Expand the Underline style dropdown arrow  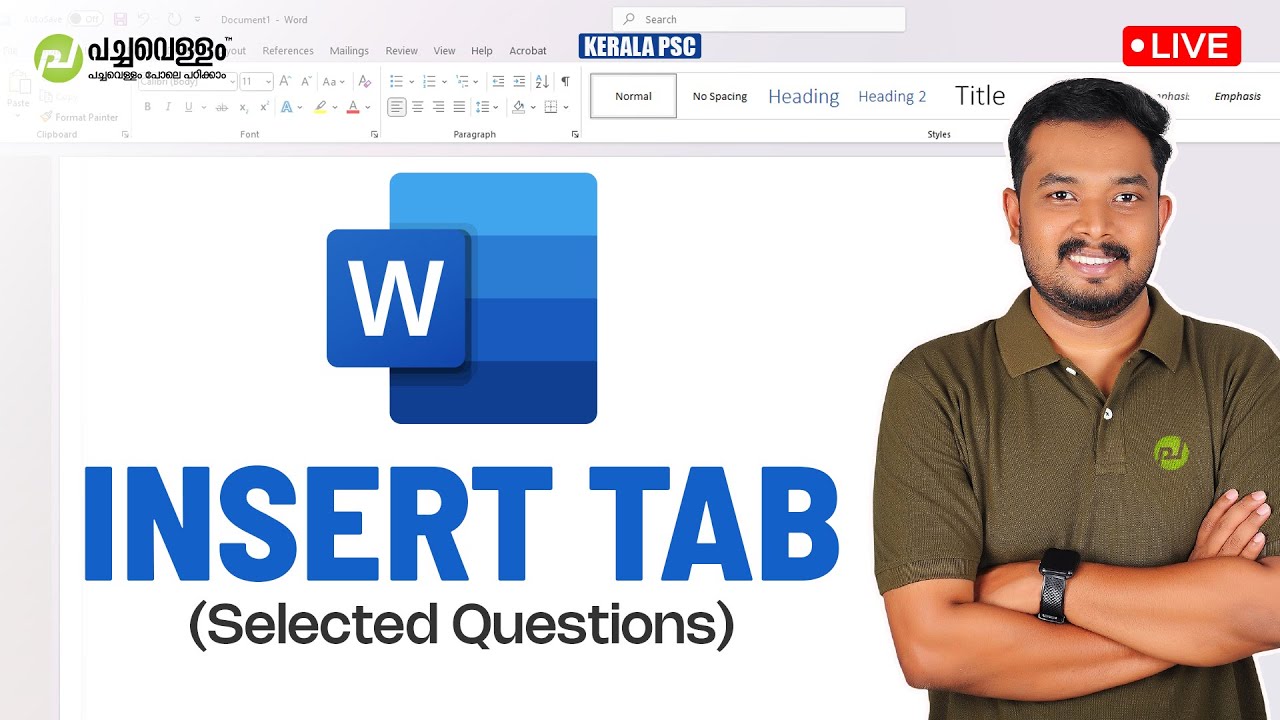point(203,107)
